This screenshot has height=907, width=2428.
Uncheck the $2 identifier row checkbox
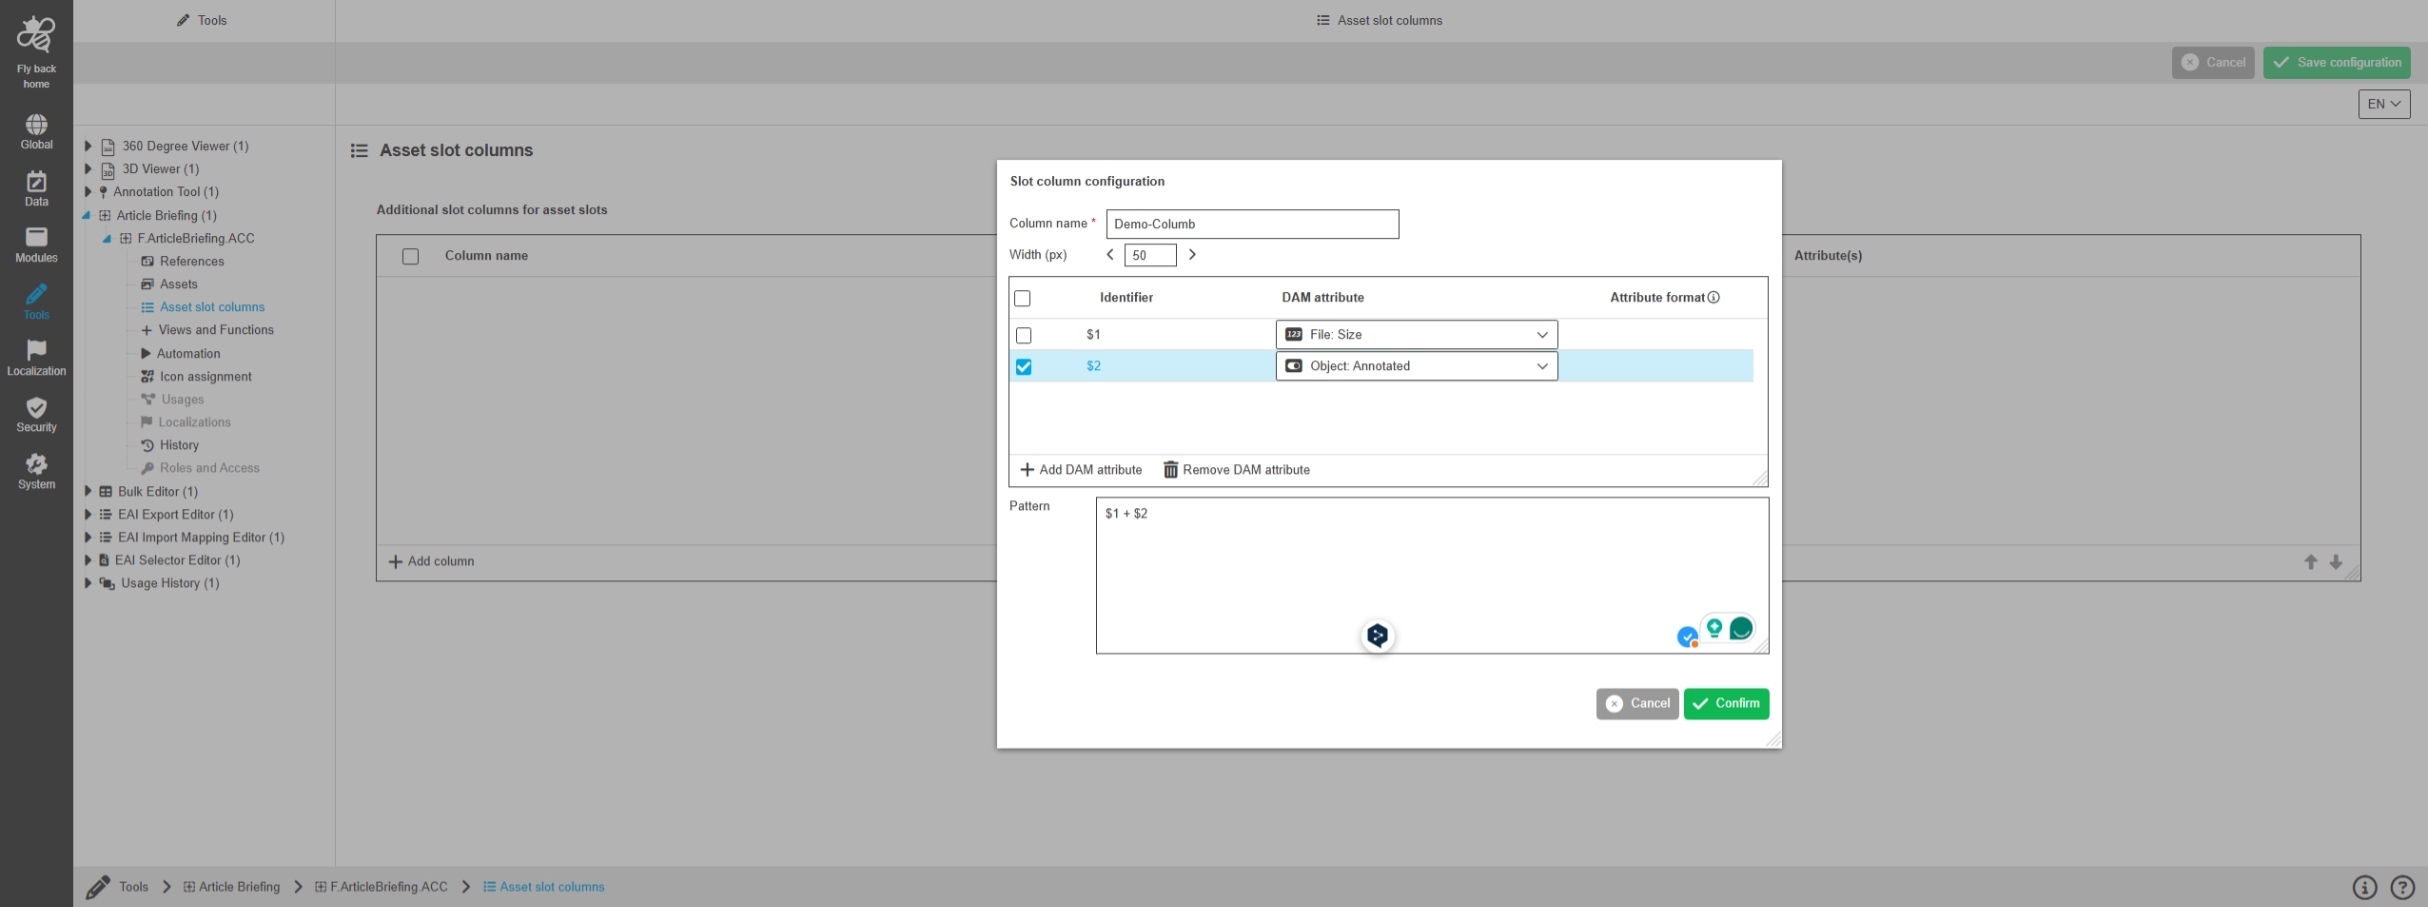tap(1023, 367)
